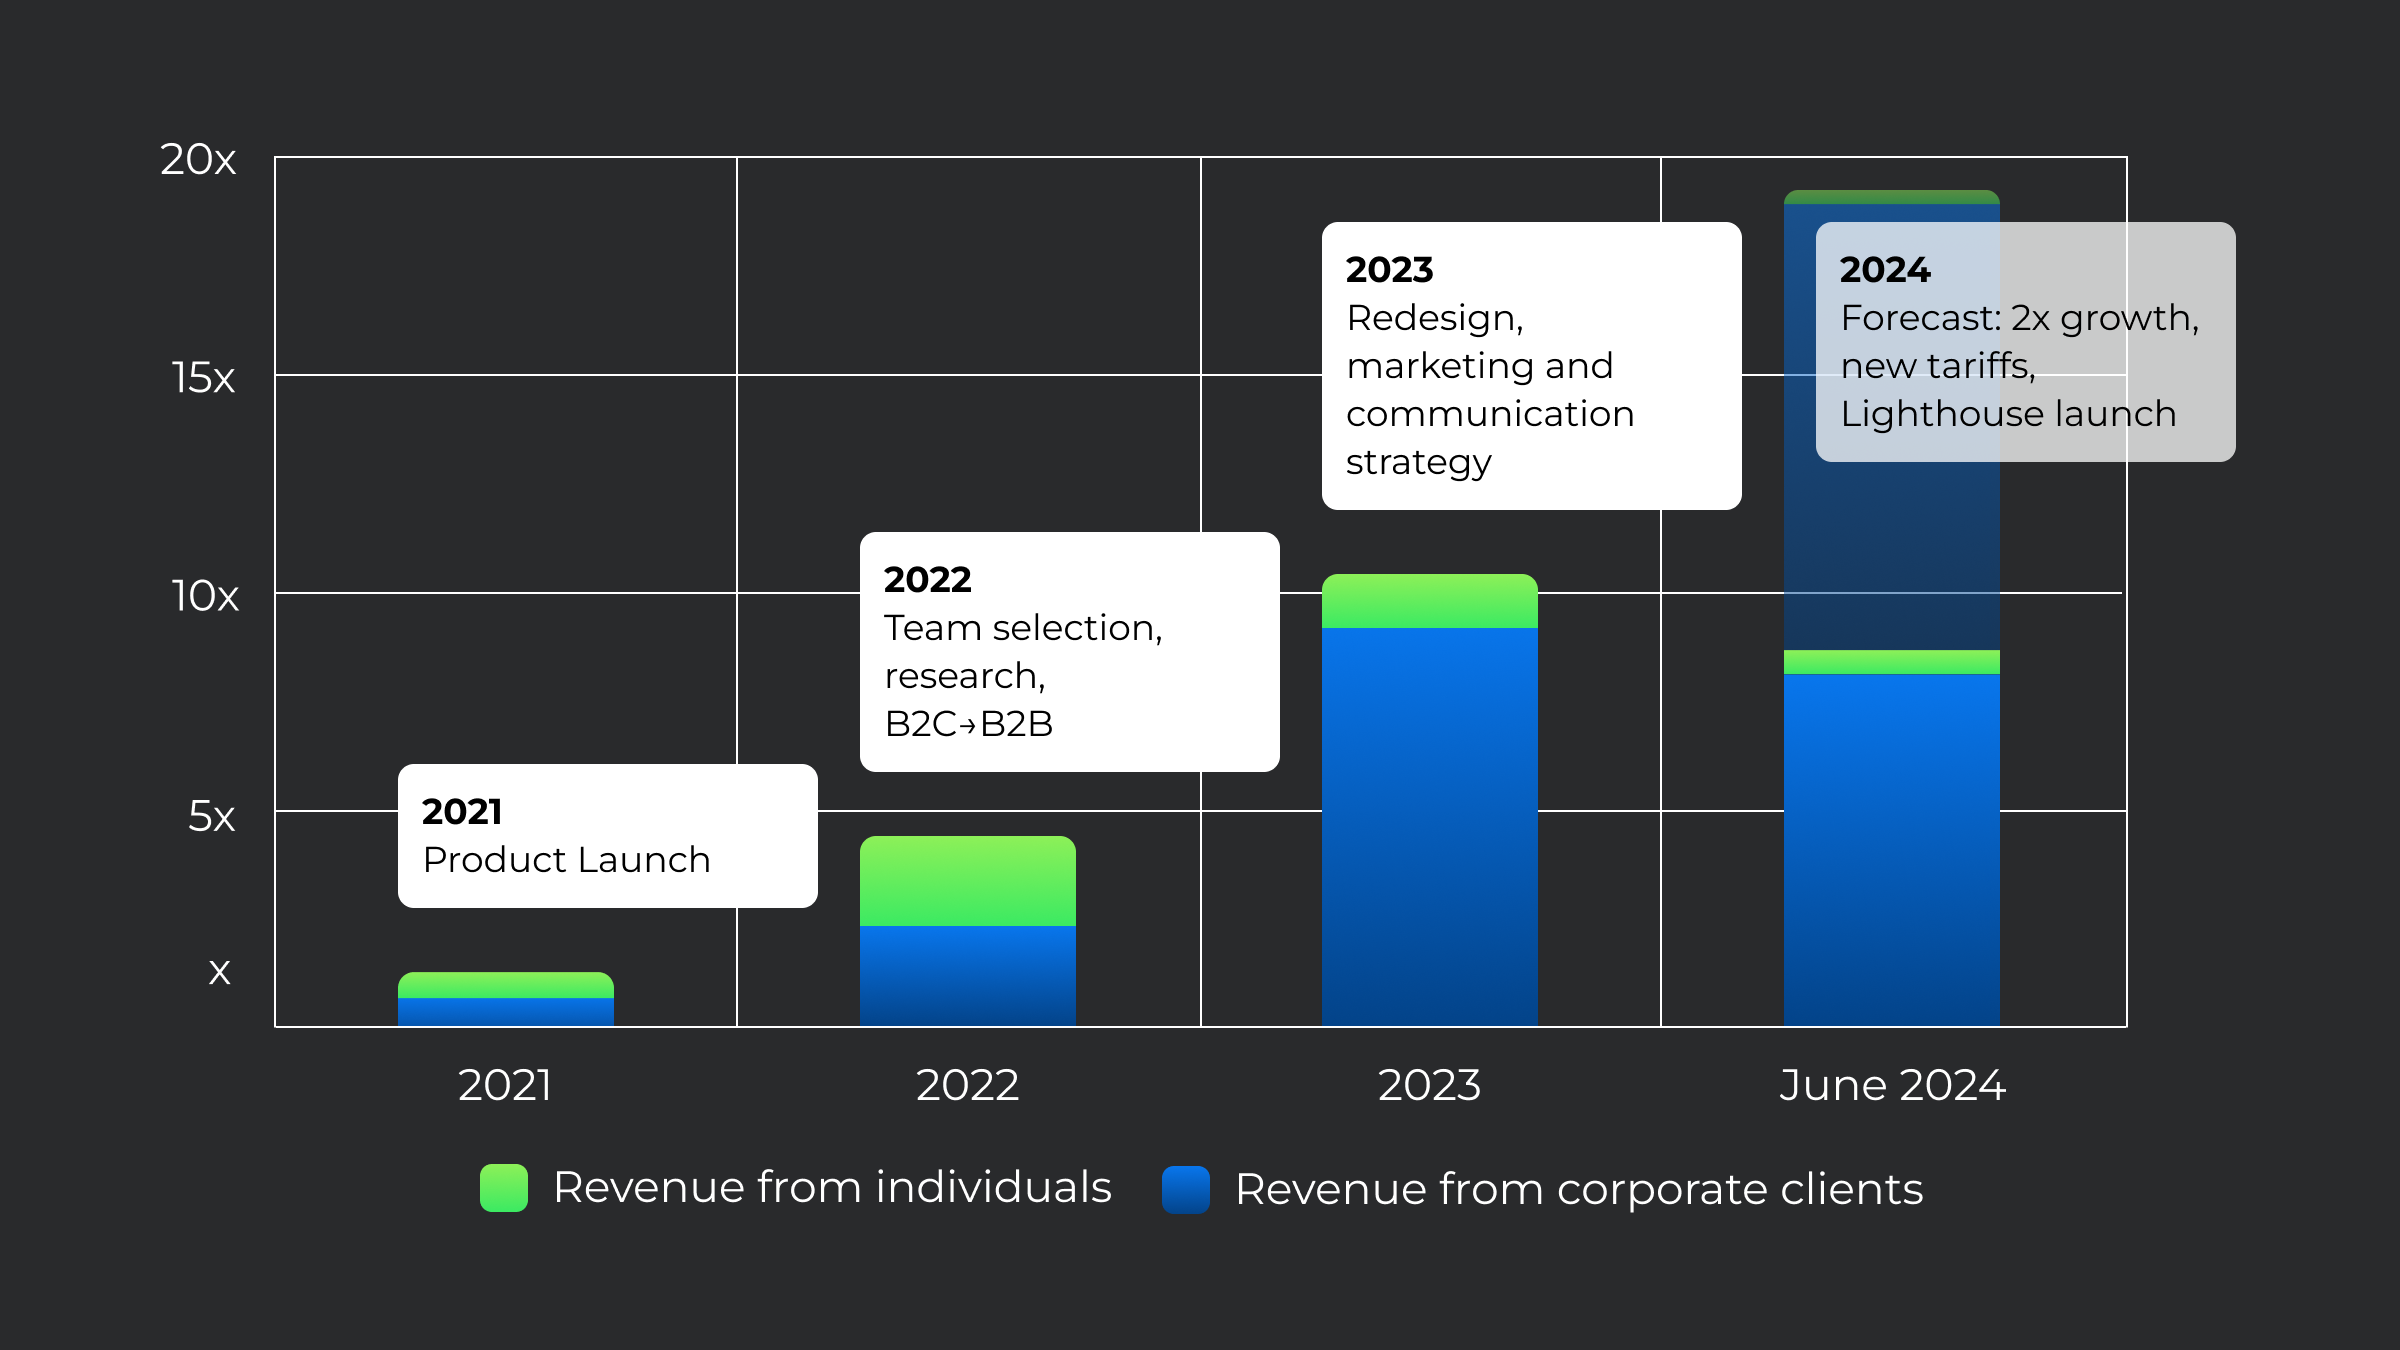This screenshot has width=2400, height=1350.
Task: Click the 2022 Team selection callout box
Action: click(x=1069, y=652)
